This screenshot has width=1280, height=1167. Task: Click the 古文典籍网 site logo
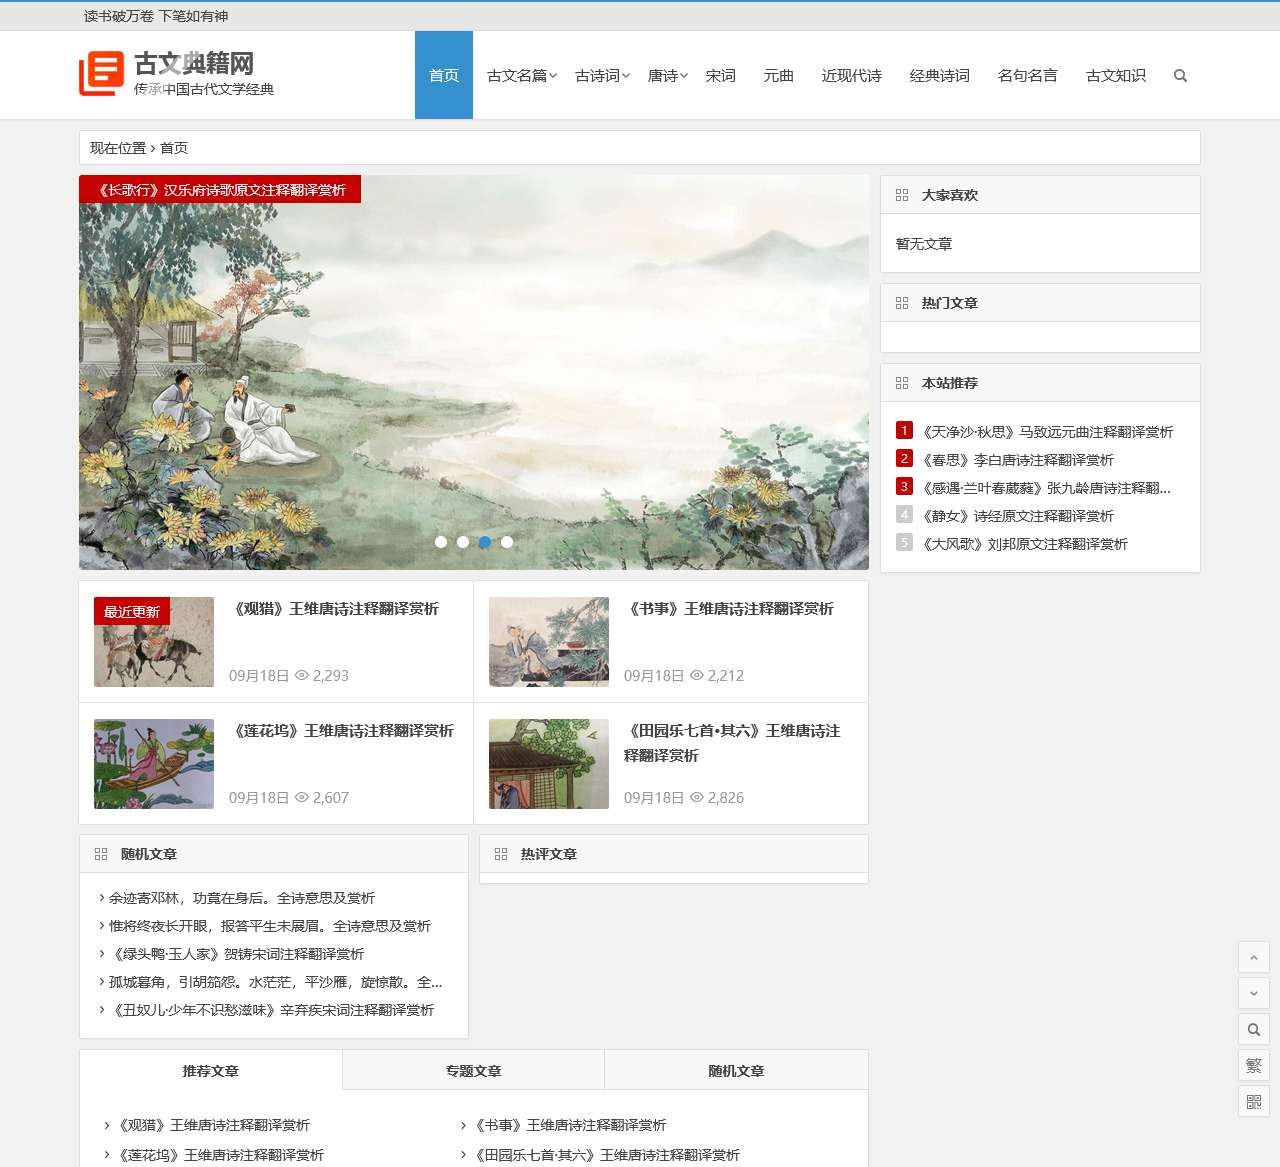click(x=177, y=75)
